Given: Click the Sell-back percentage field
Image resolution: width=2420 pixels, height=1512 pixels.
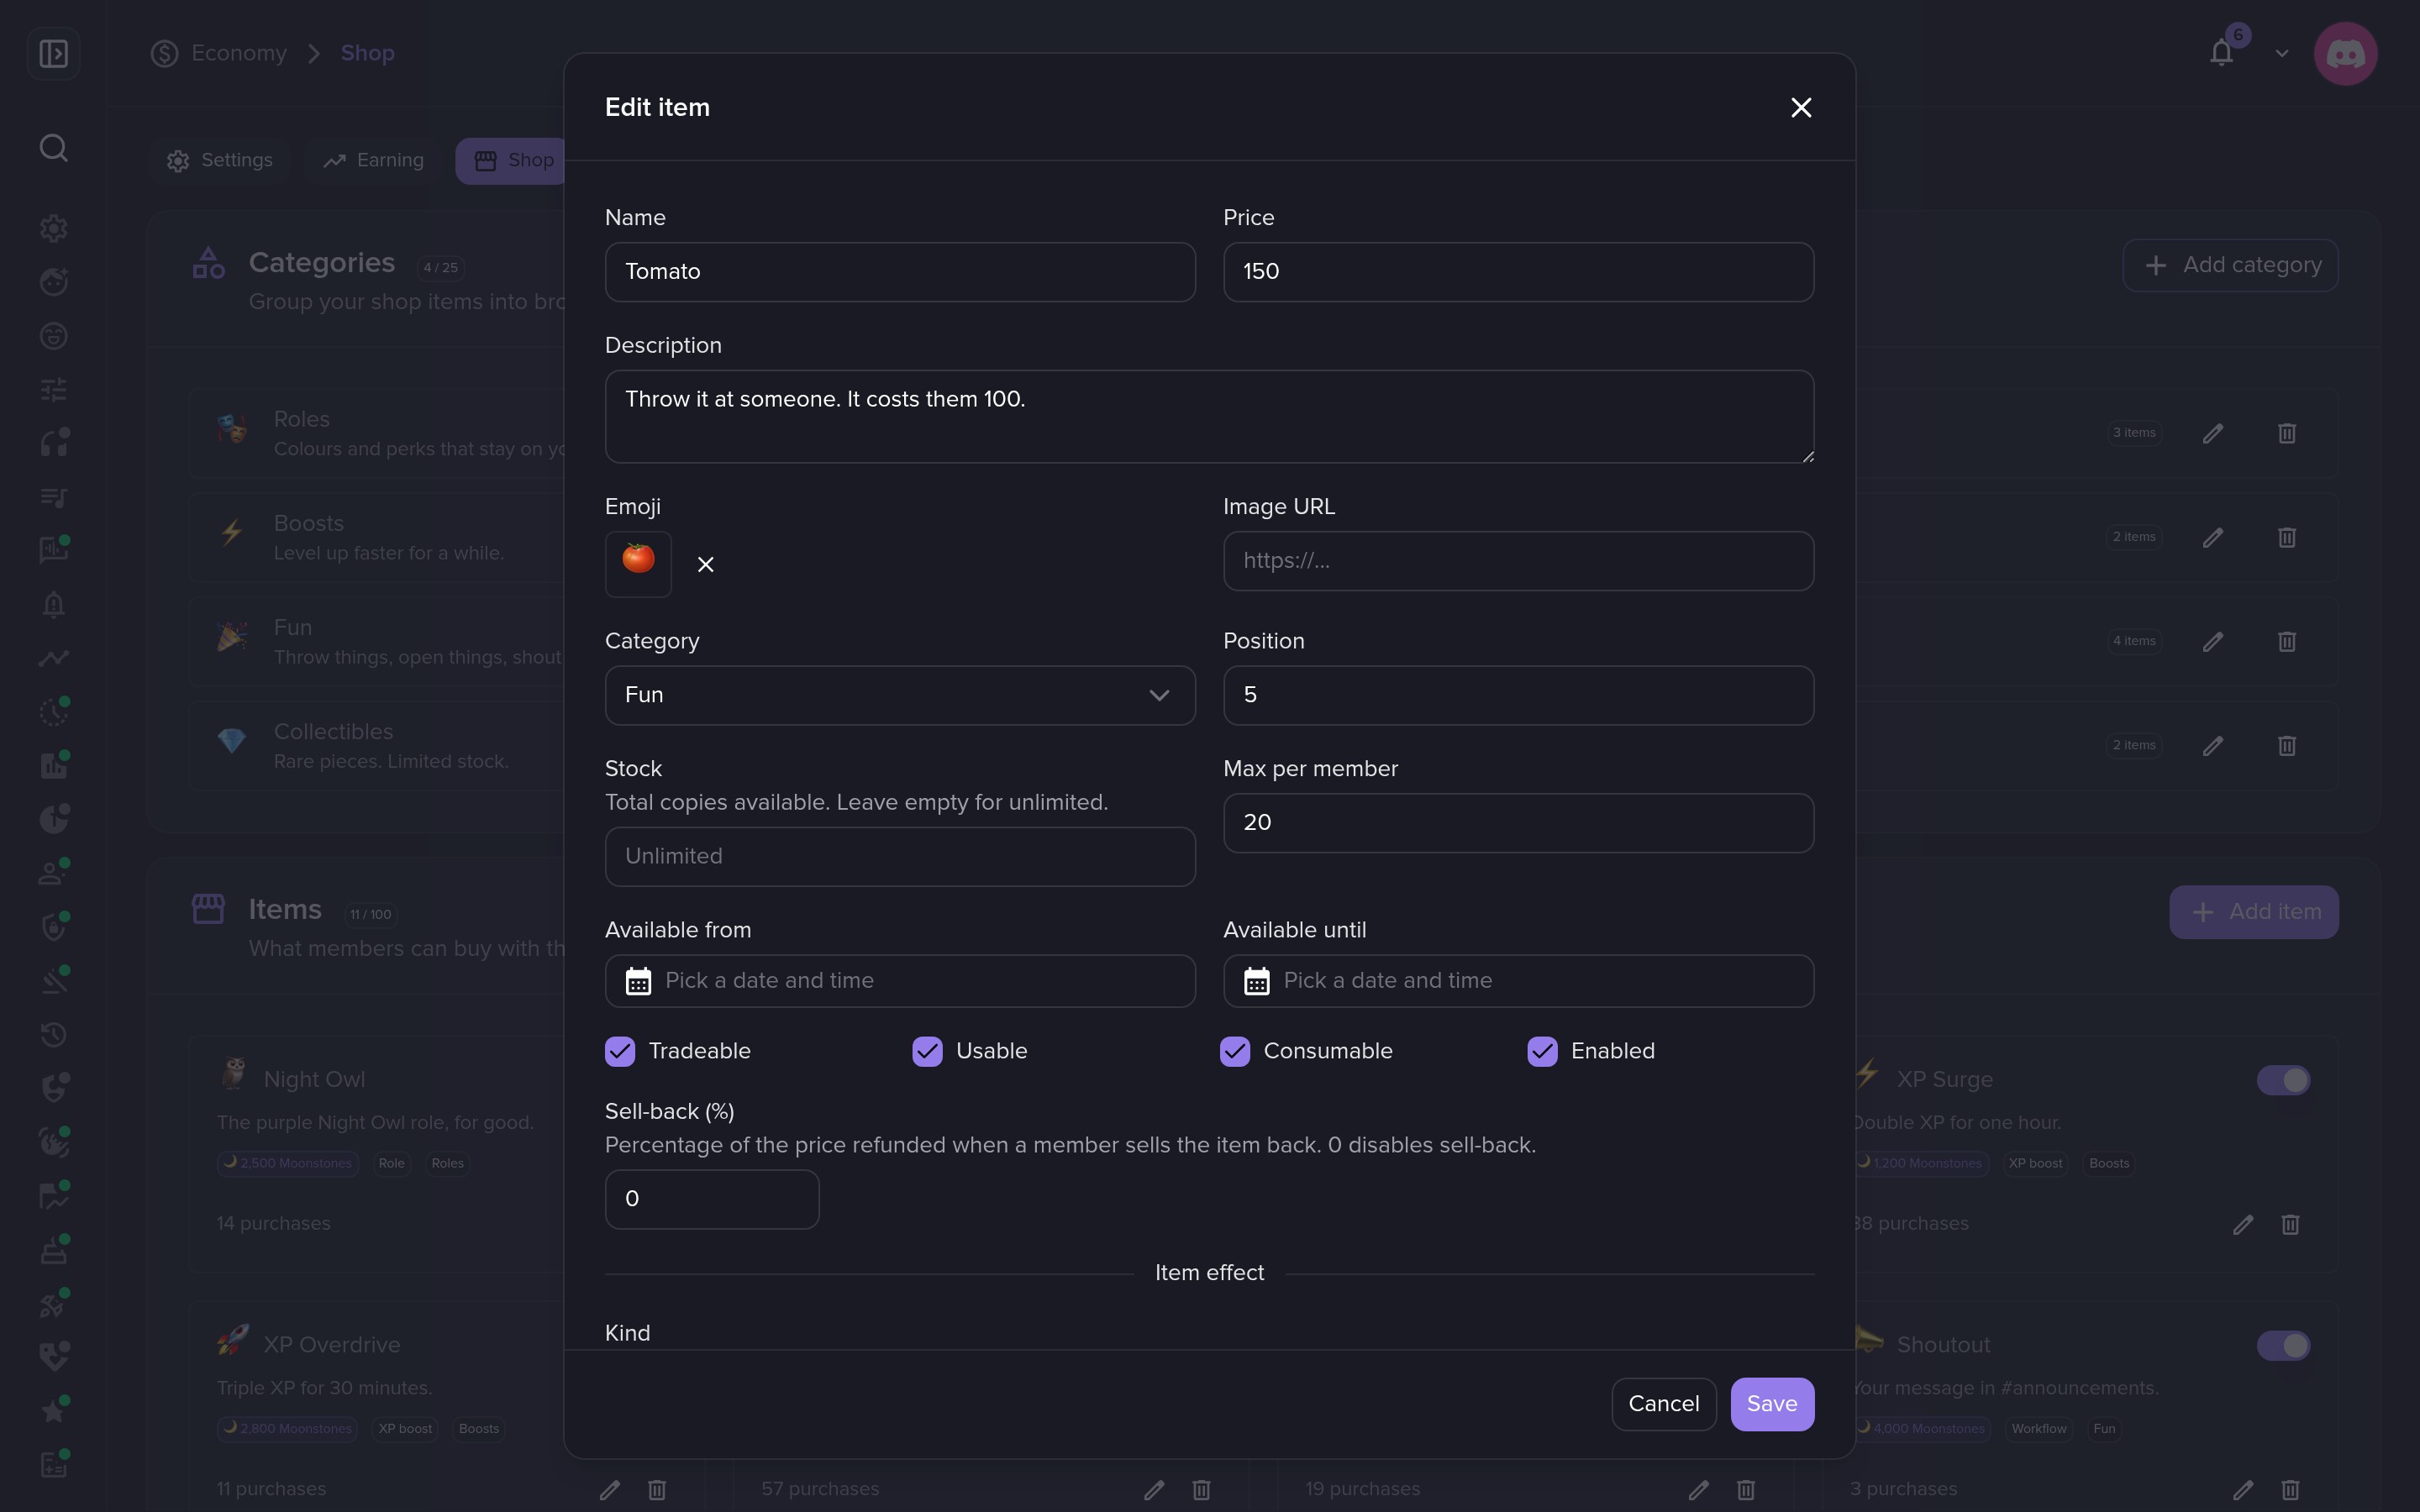Looking at the screenshot, I should (x=712, y=1199).
